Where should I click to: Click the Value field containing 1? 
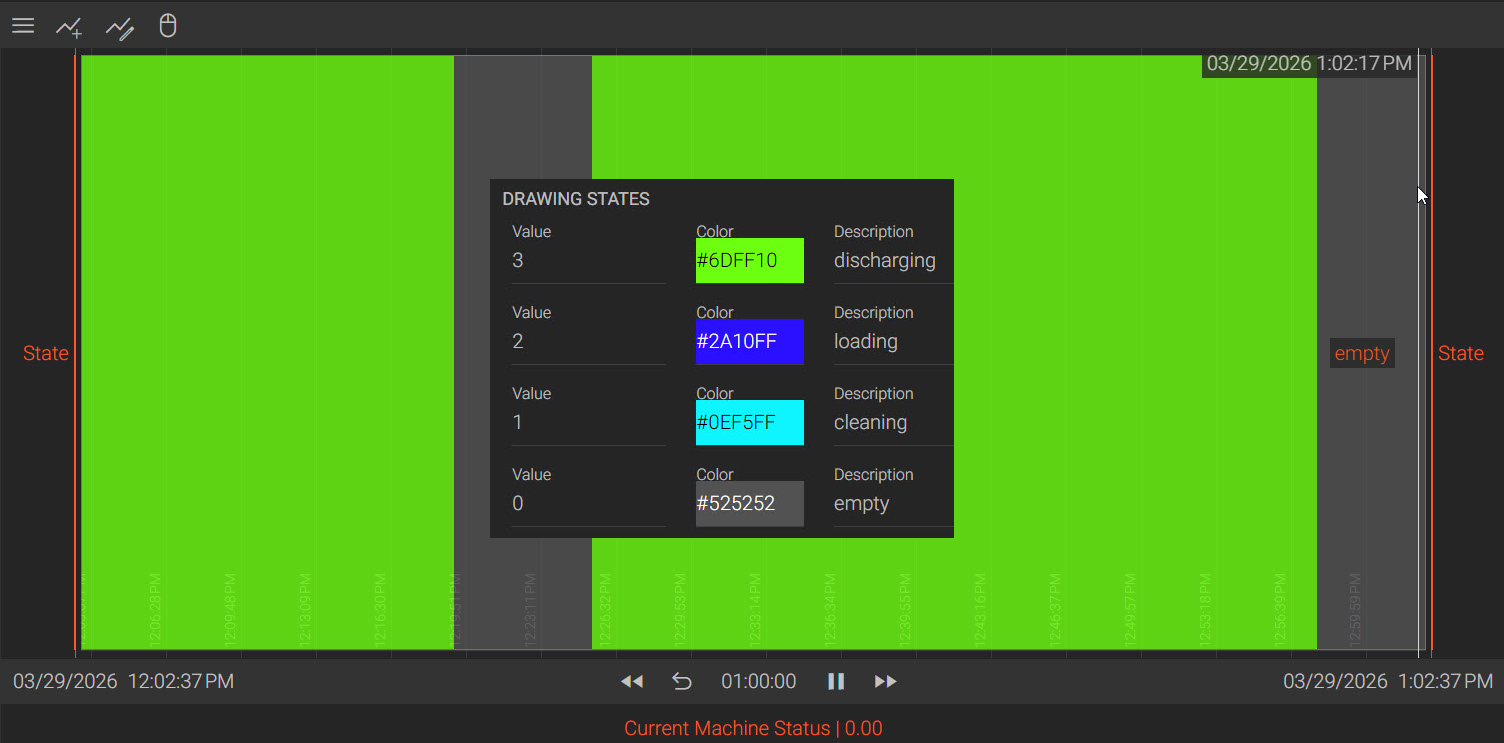click(589, 423)
